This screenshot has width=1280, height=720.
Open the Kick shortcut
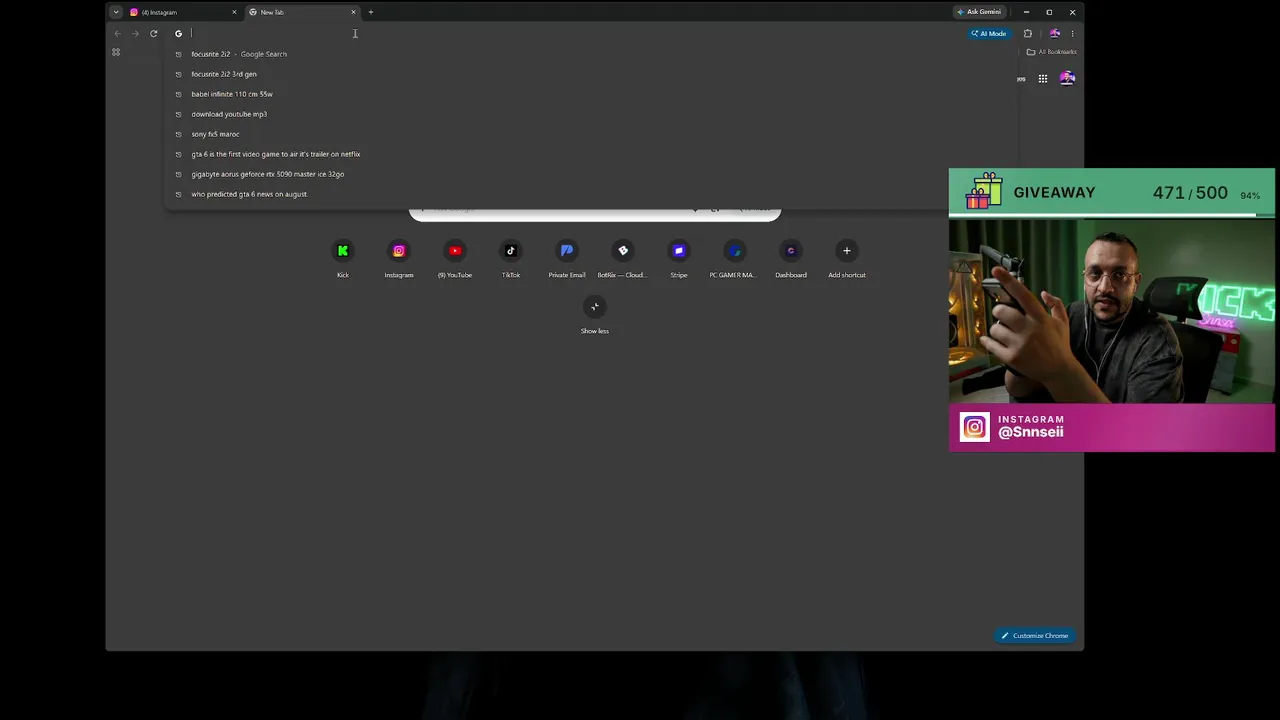(343, 258)
